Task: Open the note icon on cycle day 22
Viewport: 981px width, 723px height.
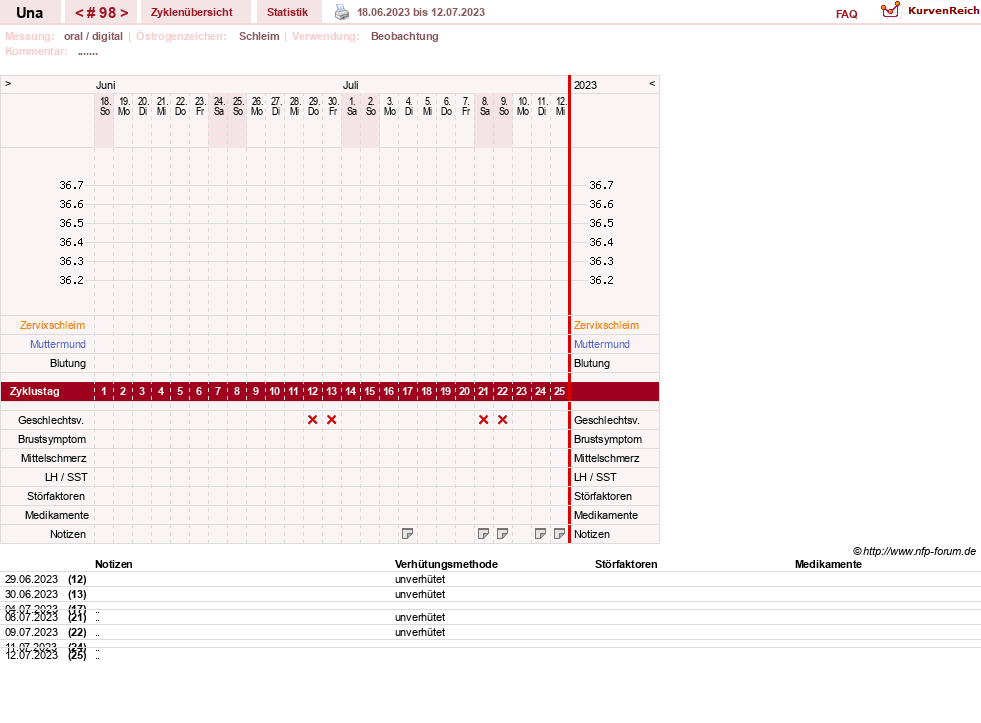Action: pyautogui.click(x=502, y=533)
